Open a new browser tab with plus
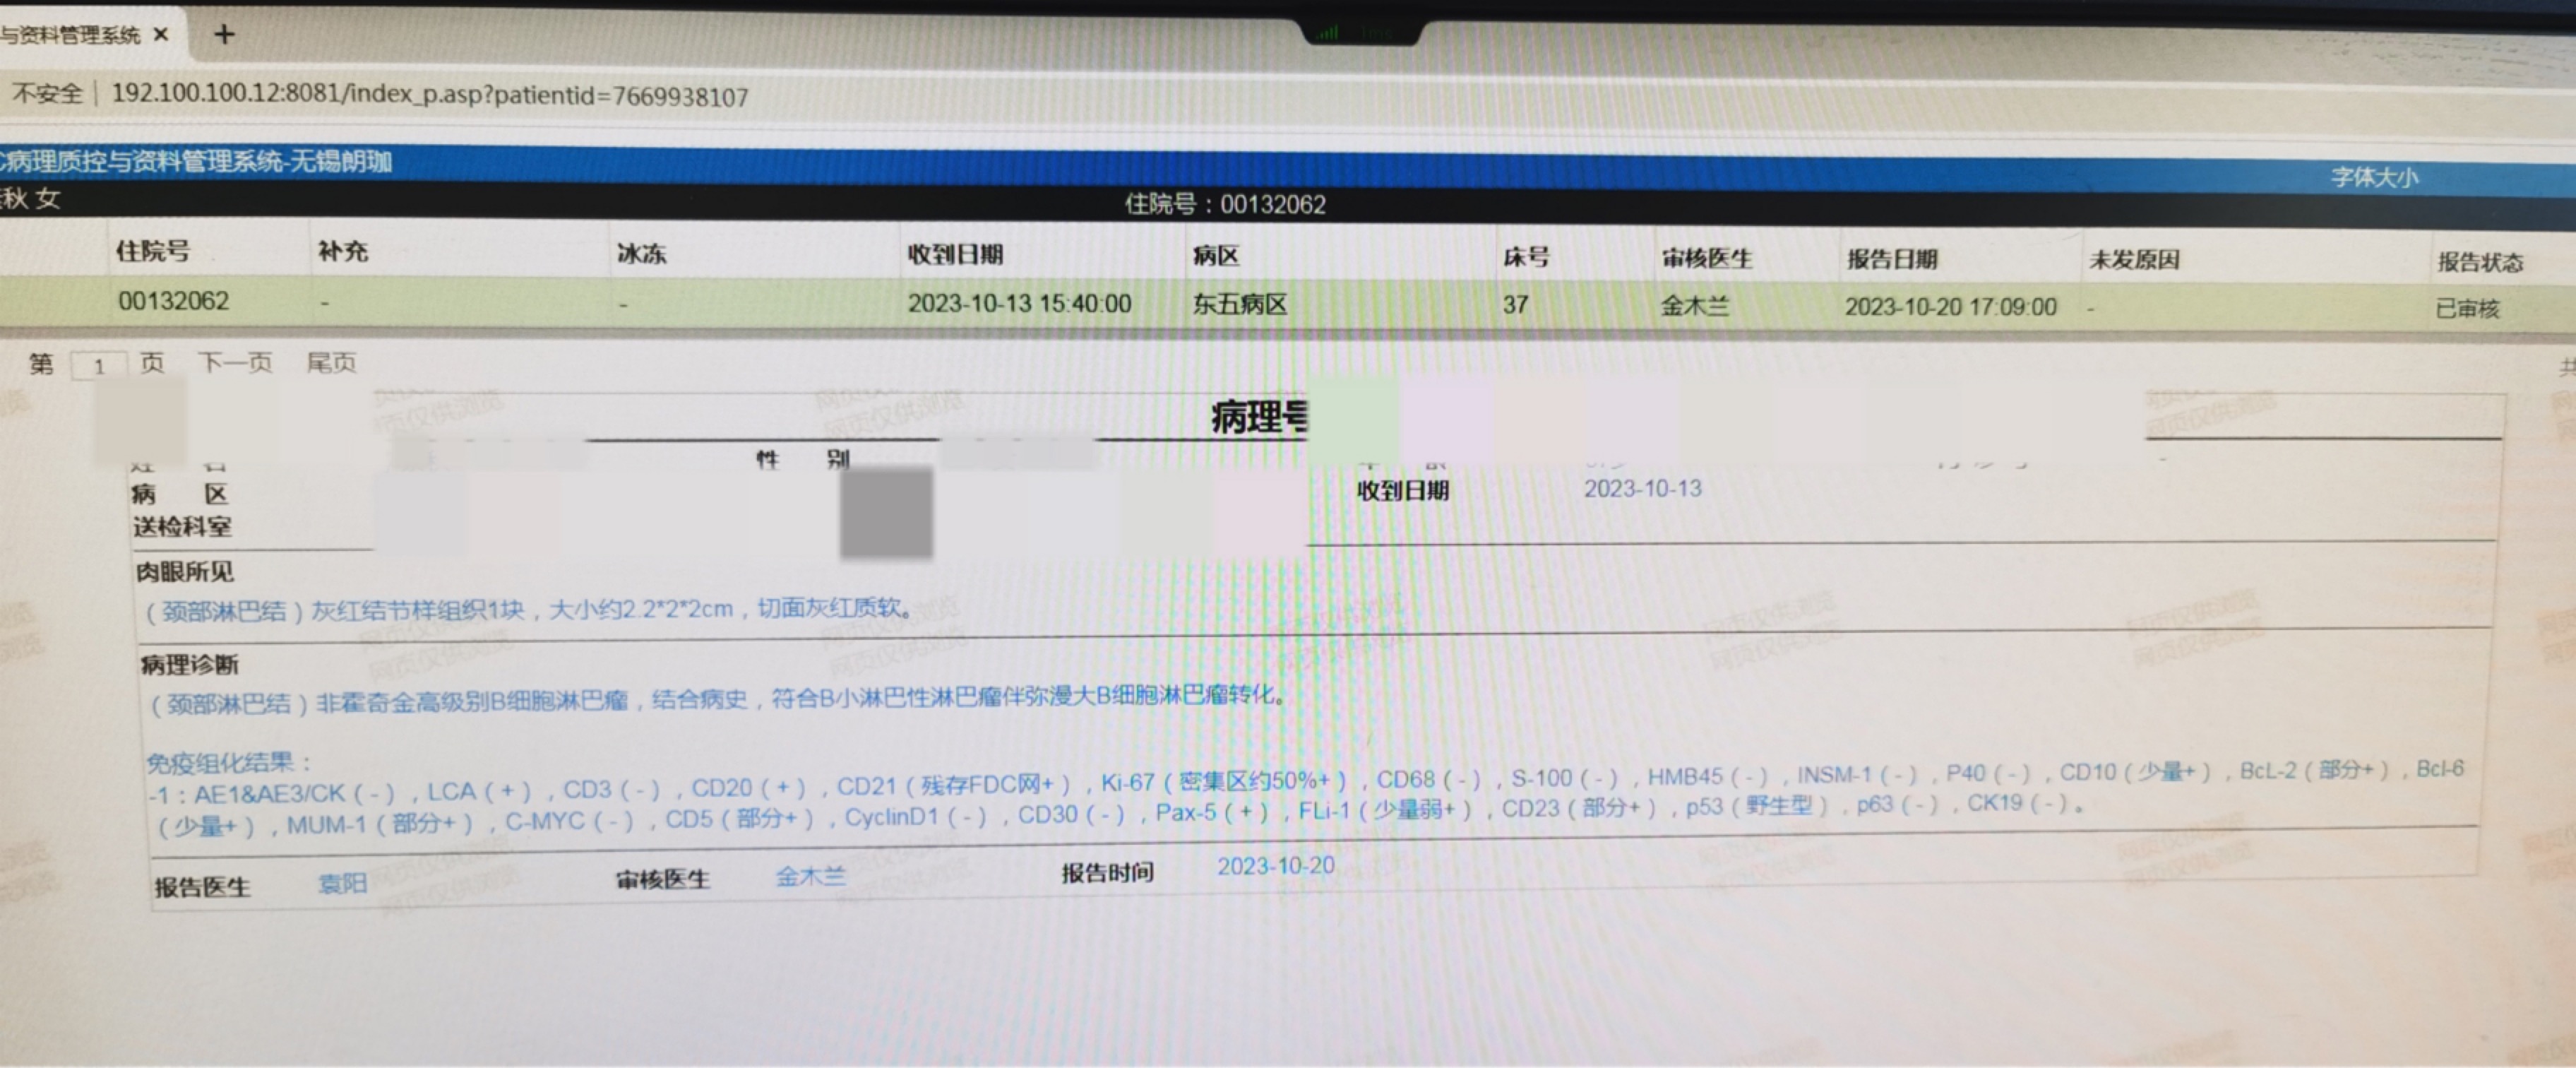The height and width of the screenshot is (1068, 2576). coord(225,35)
